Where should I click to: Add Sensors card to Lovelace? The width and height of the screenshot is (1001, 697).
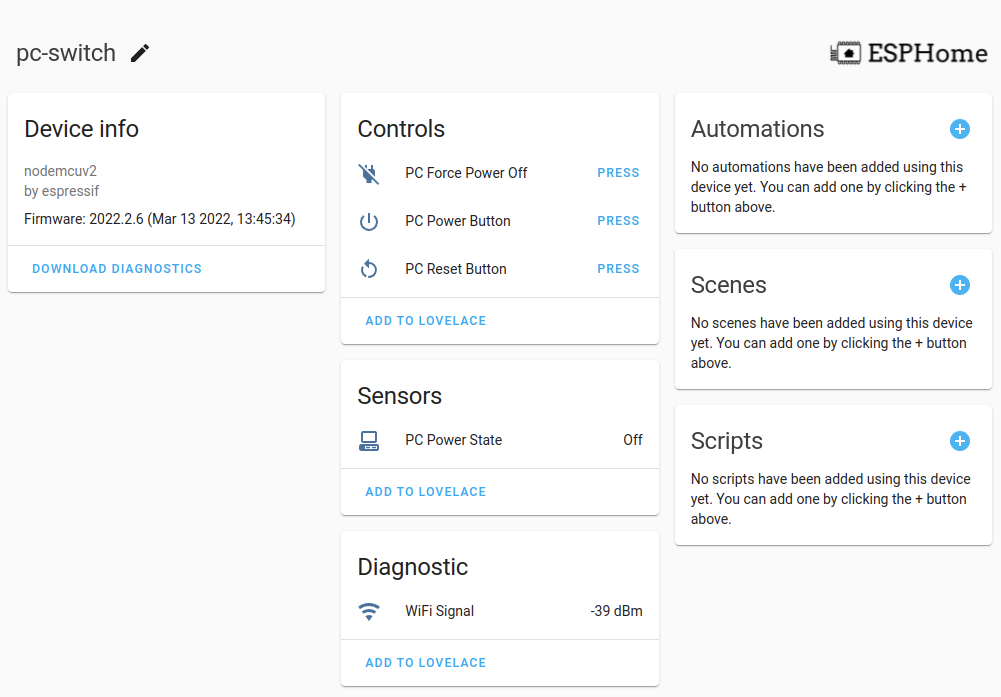pos(426,492)
